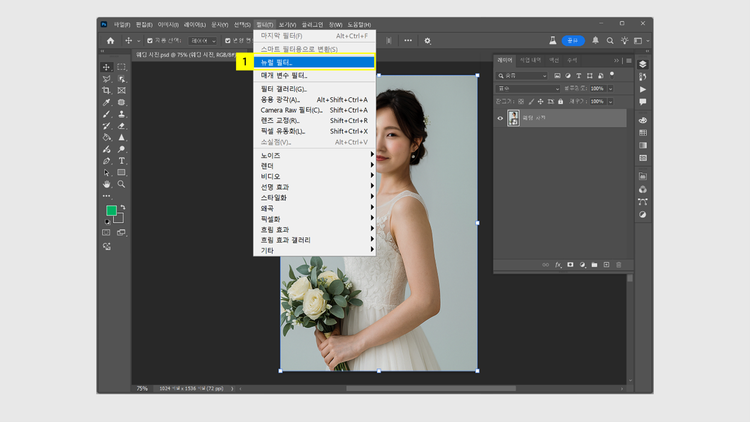This screenshot has height=422, width=750.
Task: Click the new group folder icon
Action: [x=594, y=265]
